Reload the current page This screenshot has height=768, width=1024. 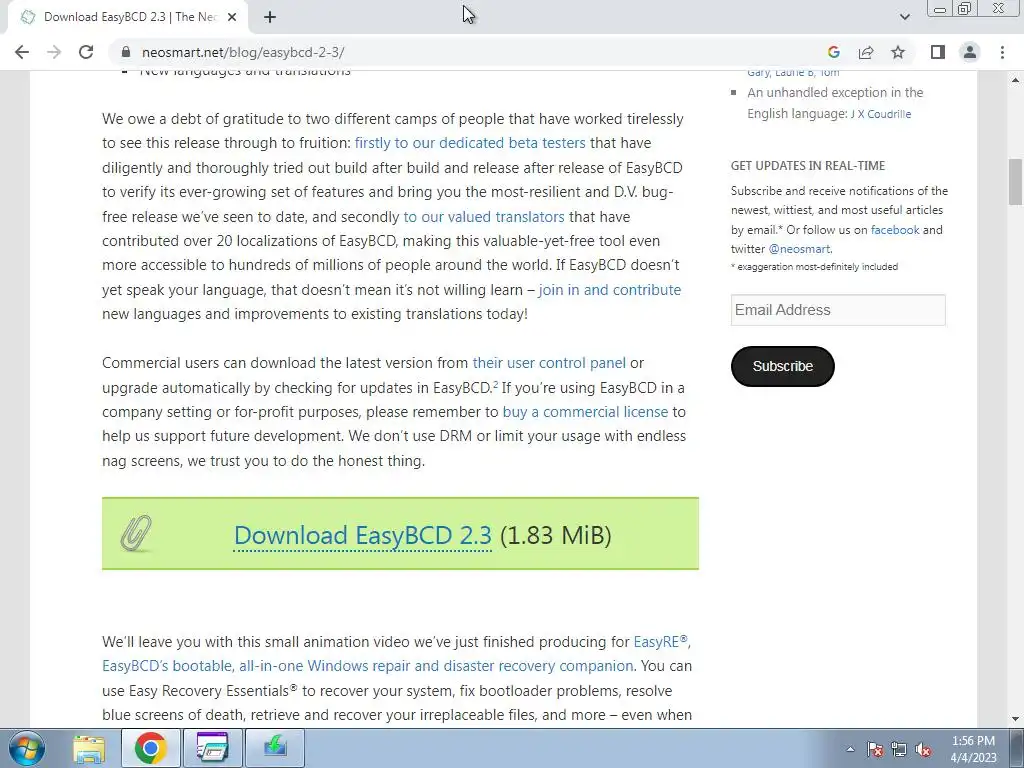pyautogui.click(x=86, y=52)
